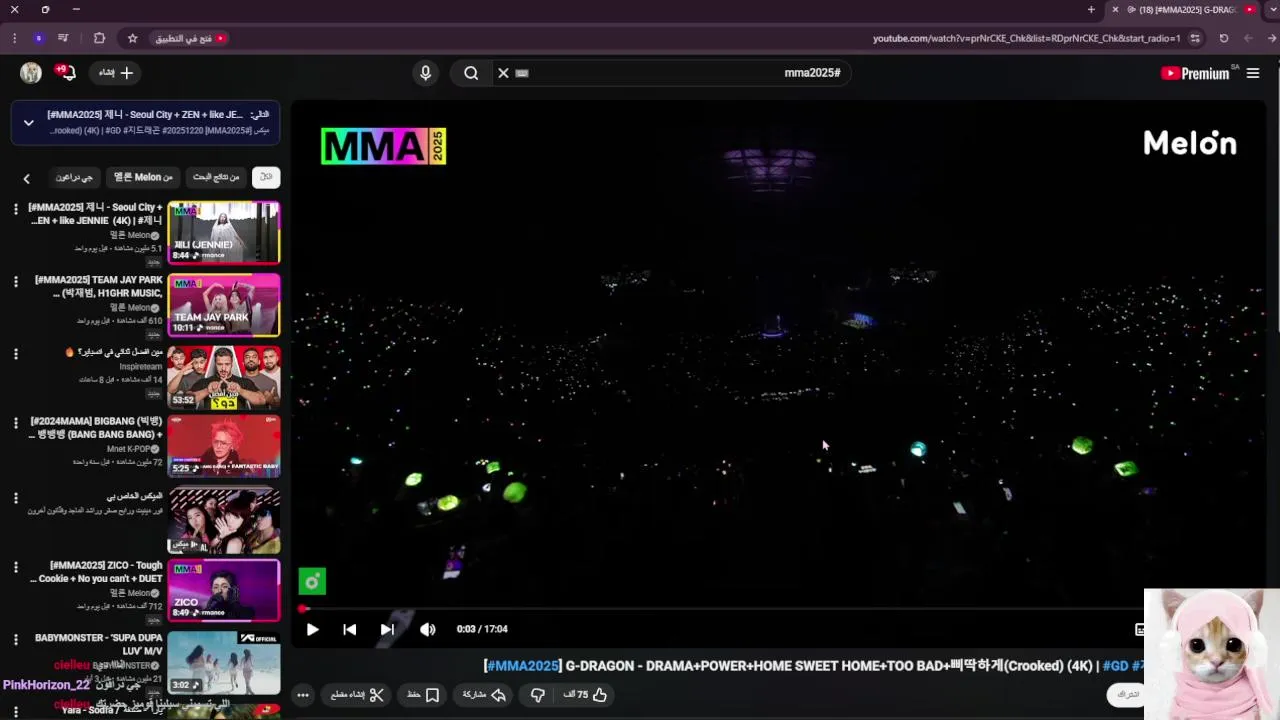
Task: Skip to the next video
Action: [387, 629]
